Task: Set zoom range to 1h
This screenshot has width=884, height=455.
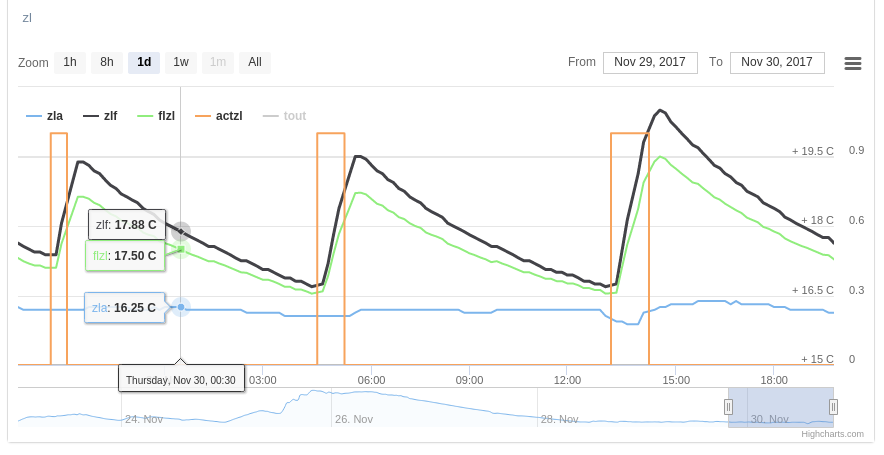Action: click(70, 63)
